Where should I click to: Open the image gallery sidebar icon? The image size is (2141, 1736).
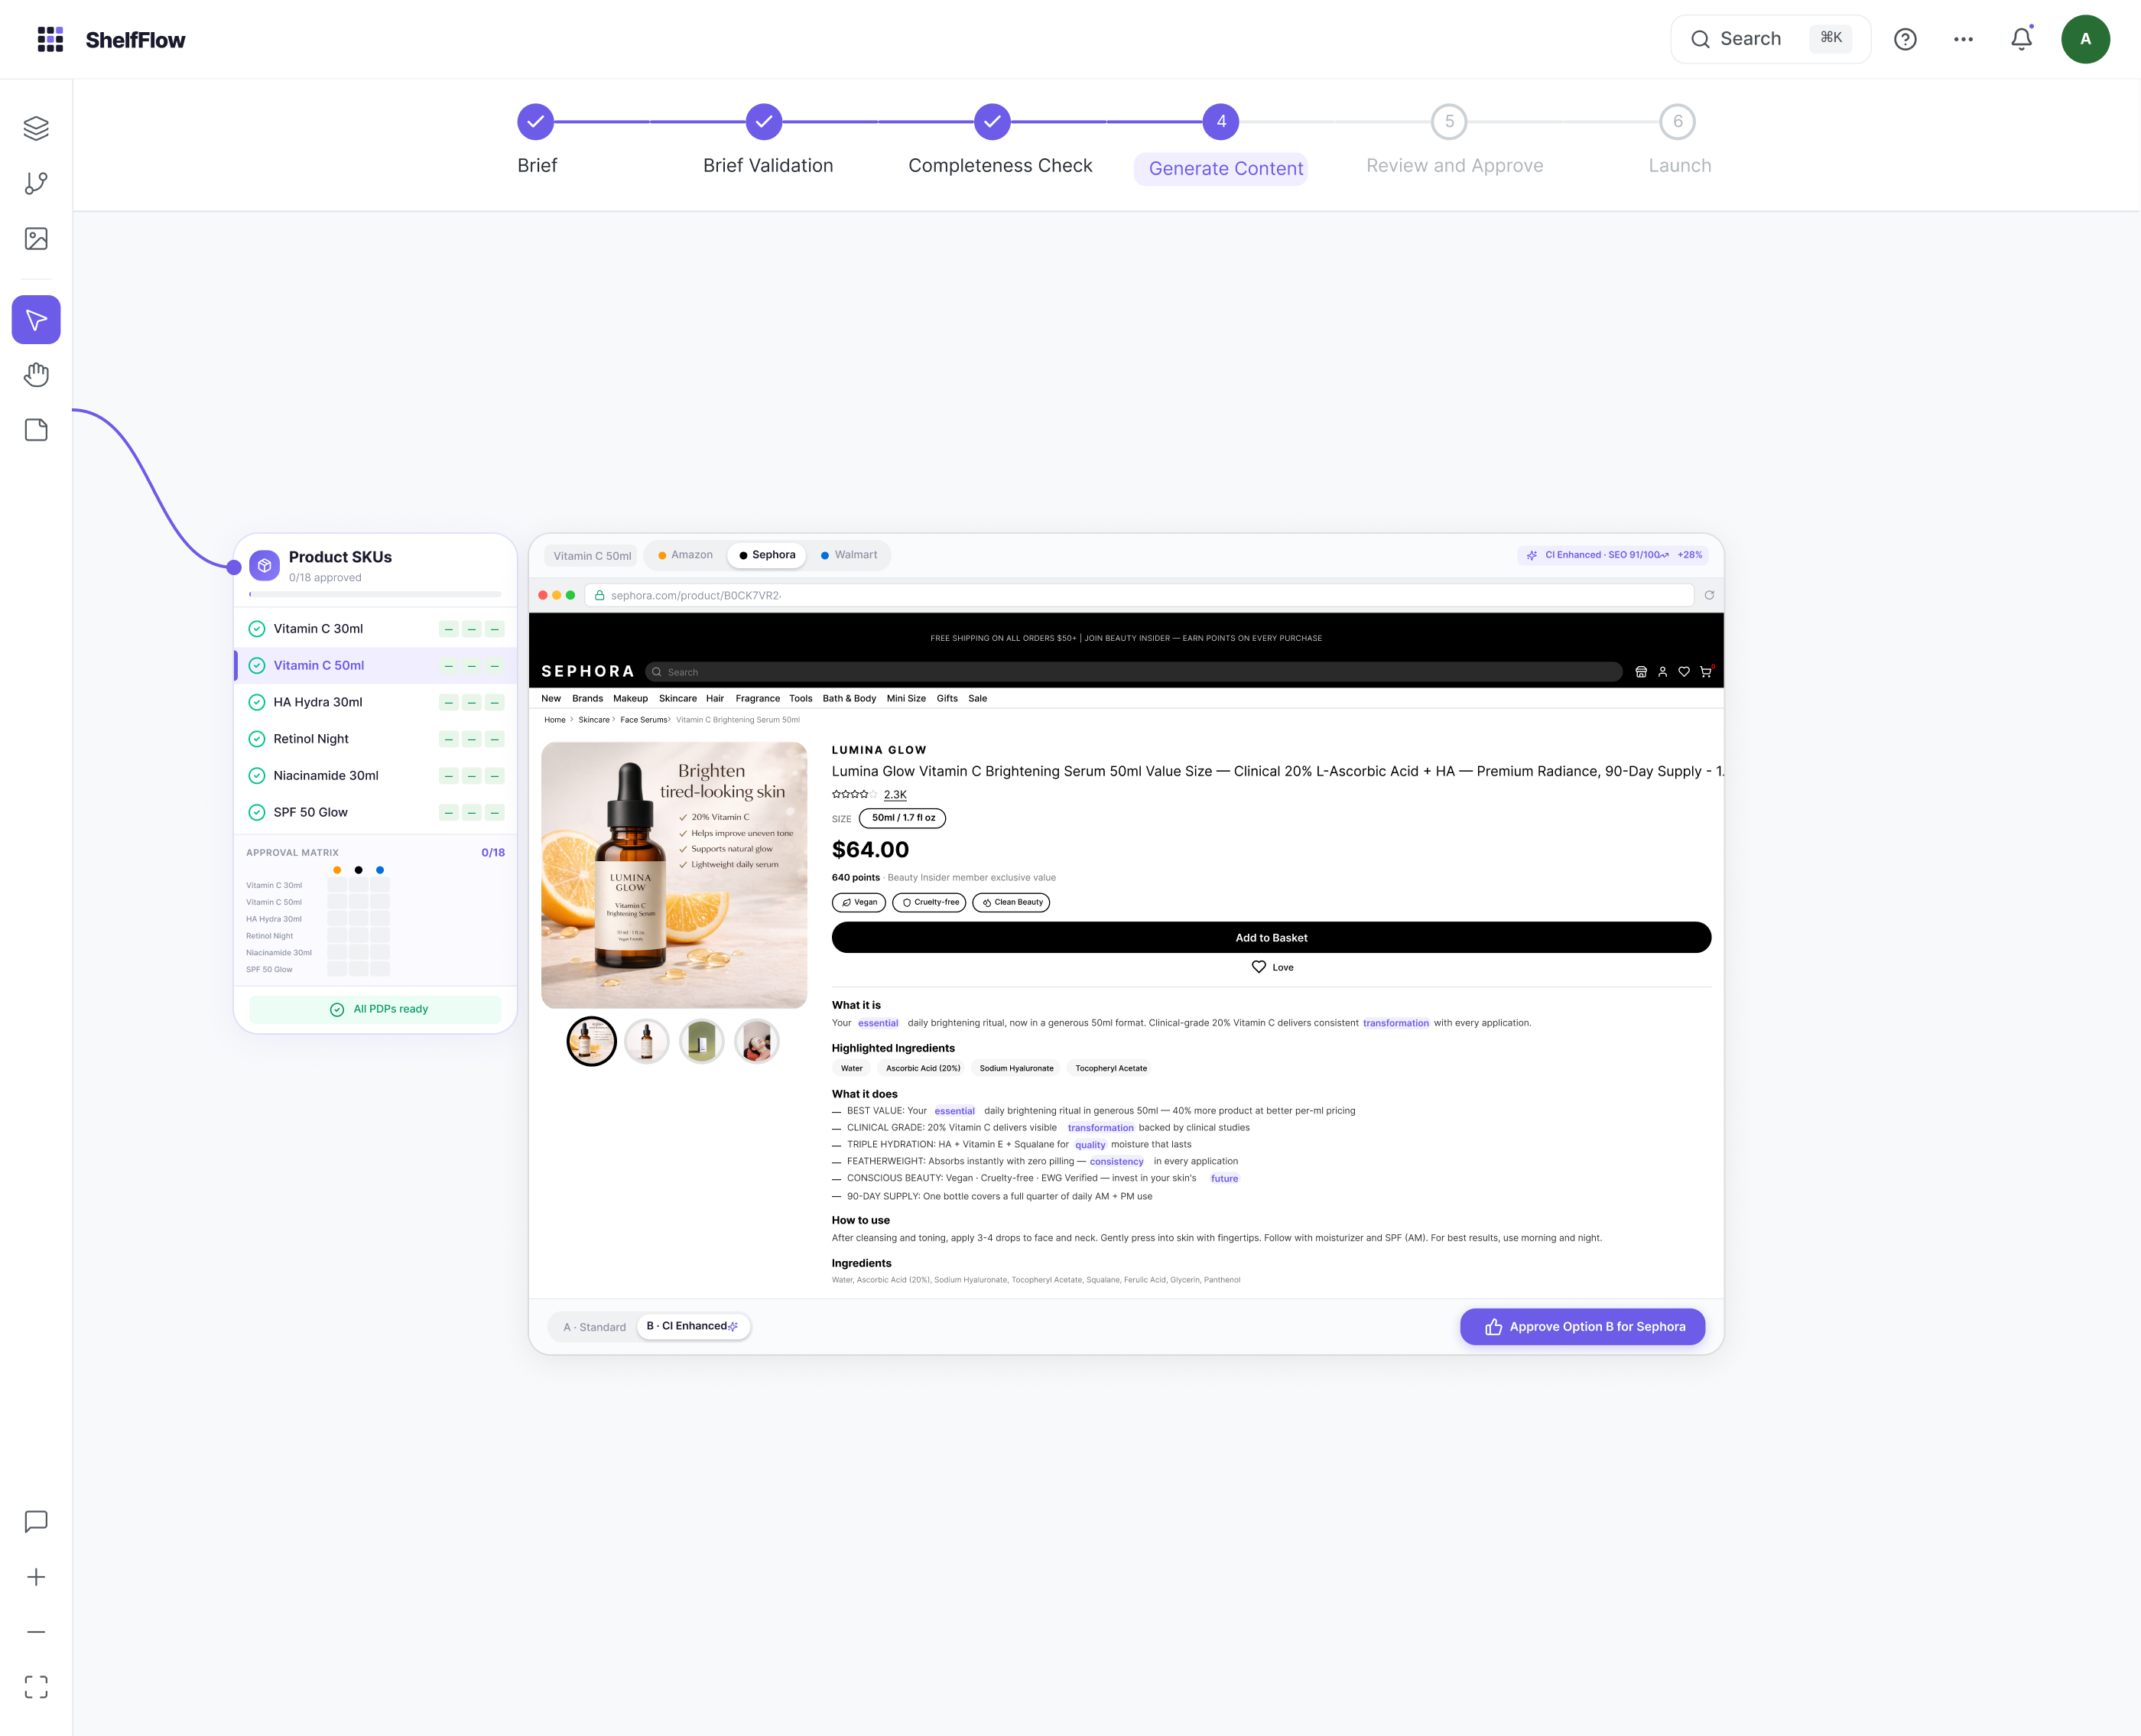pos(36,238)
